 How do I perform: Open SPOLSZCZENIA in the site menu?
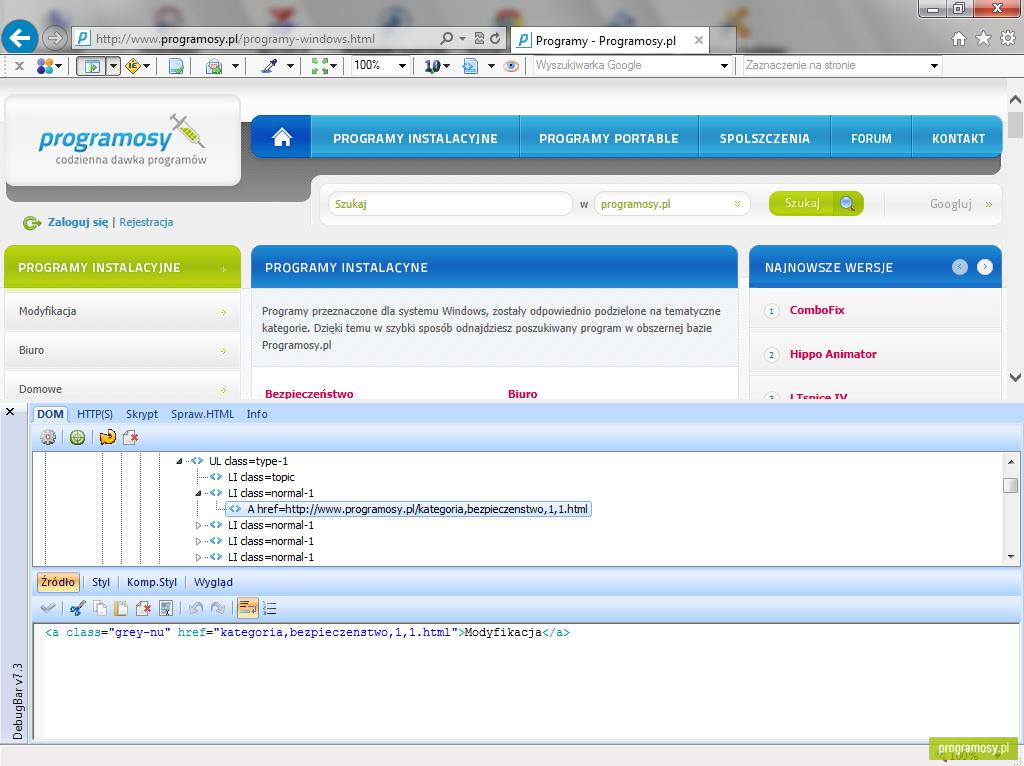pyautogui.click(x=765, y=138)
